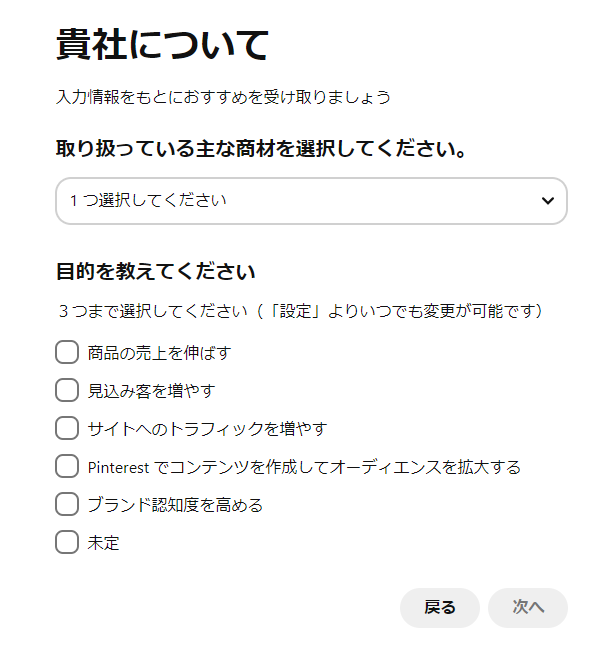The width and height of the screenshot is (605, 668).
Task: Click the 次へ button
Action: (527, 607)
